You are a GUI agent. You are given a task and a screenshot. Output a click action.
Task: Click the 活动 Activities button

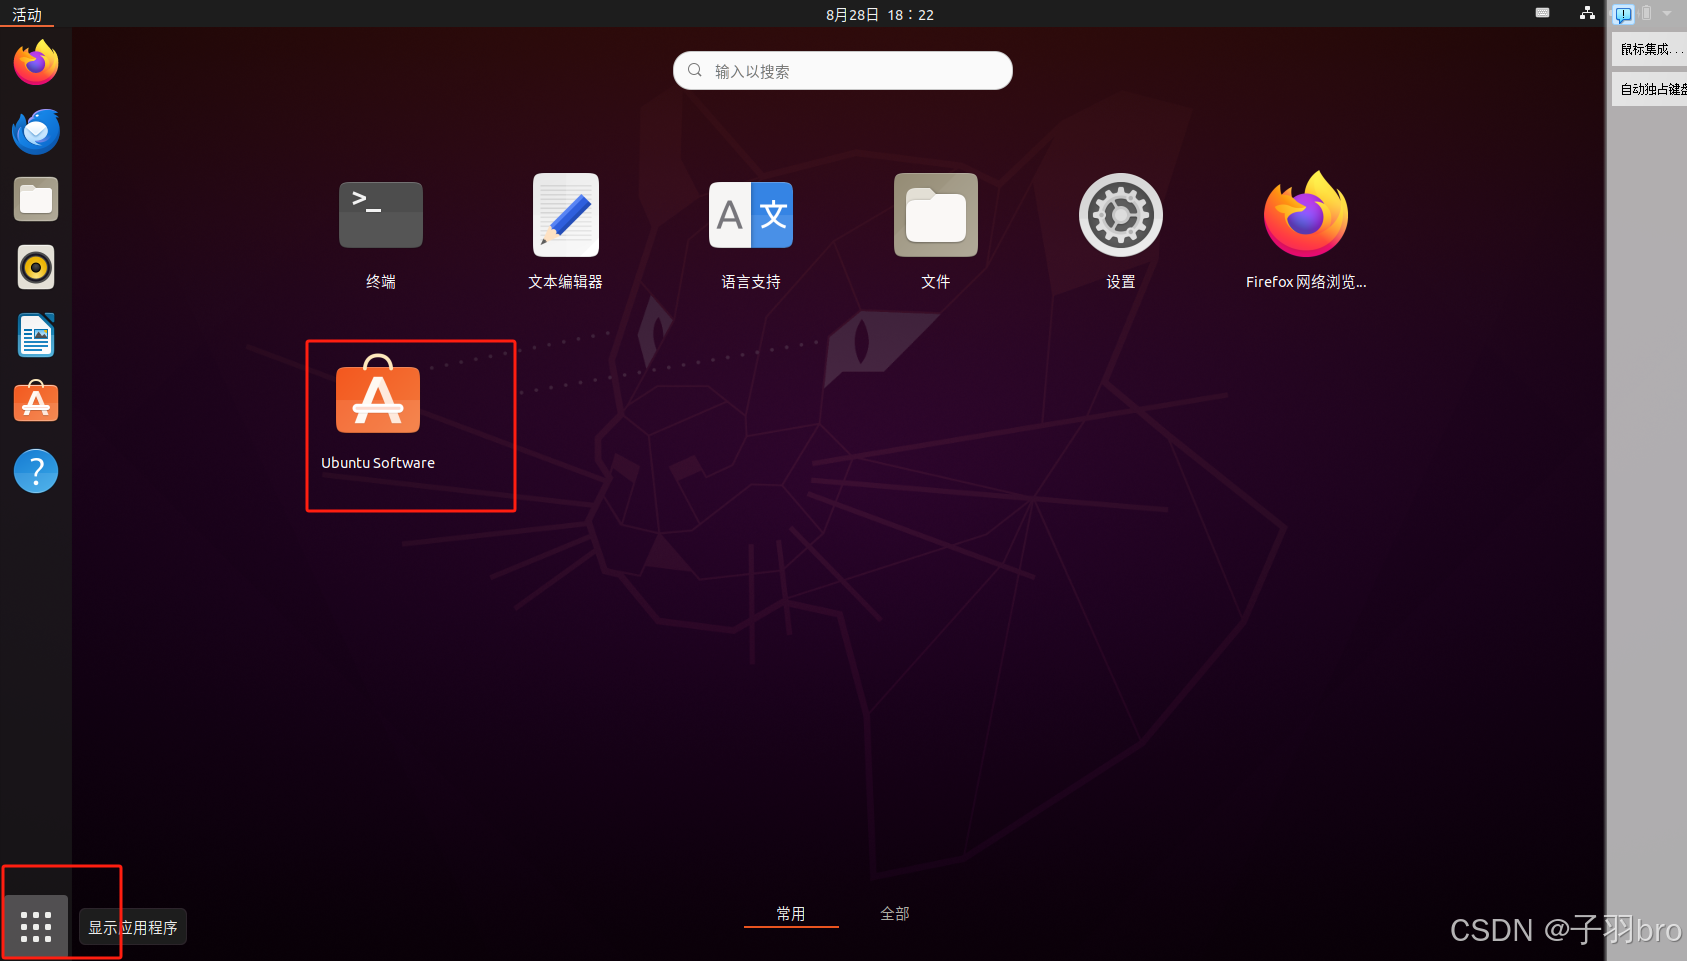(27, 14)
